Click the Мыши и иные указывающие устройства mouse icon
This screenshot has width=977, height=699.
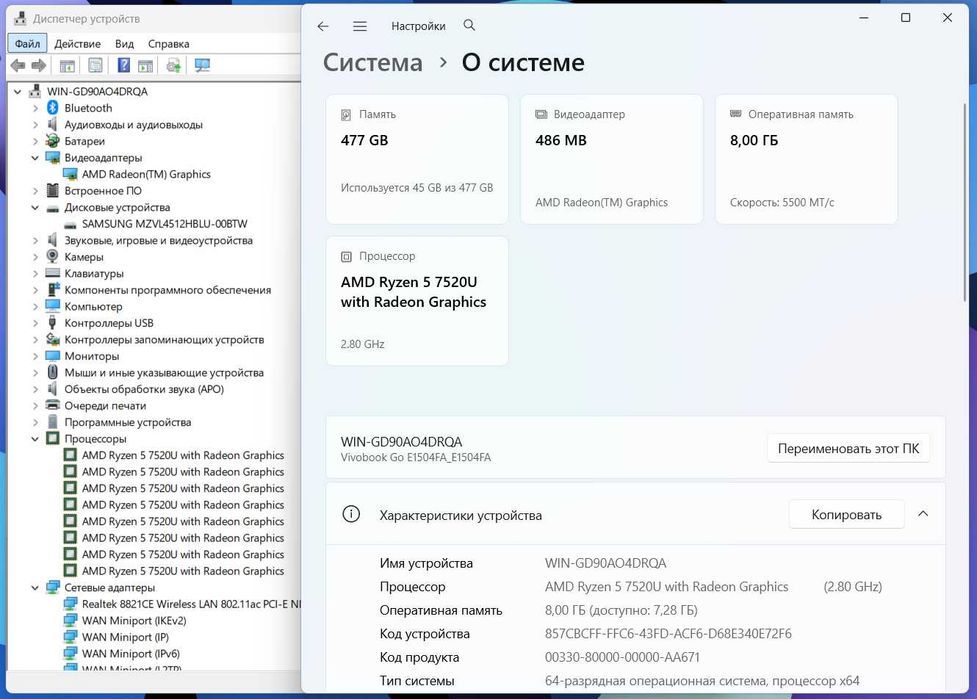point(53,373)
